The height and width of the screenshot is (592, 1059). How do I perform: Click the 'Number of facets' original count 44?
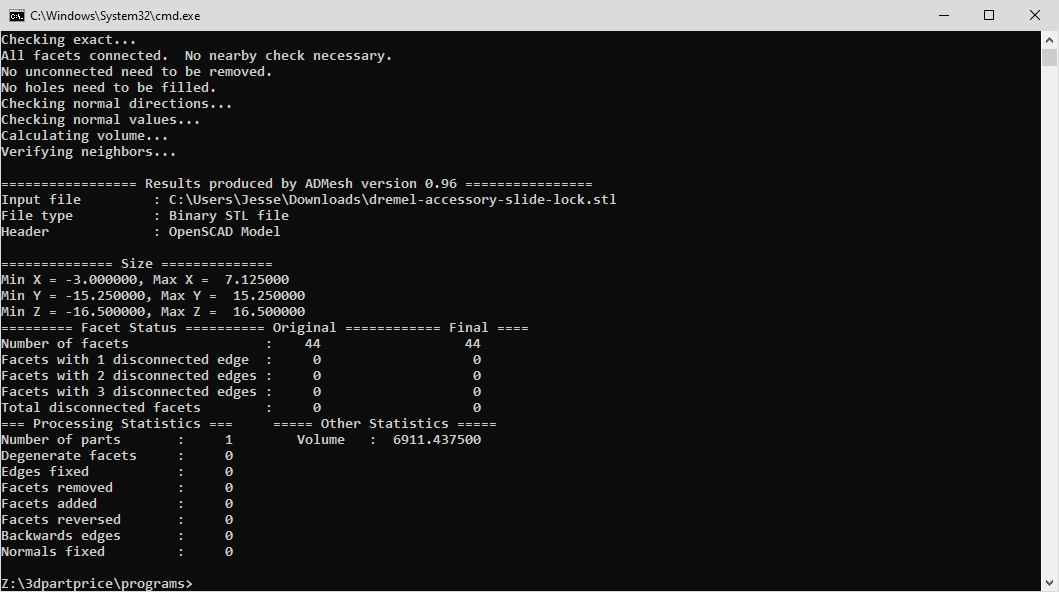tap(312, 344)
